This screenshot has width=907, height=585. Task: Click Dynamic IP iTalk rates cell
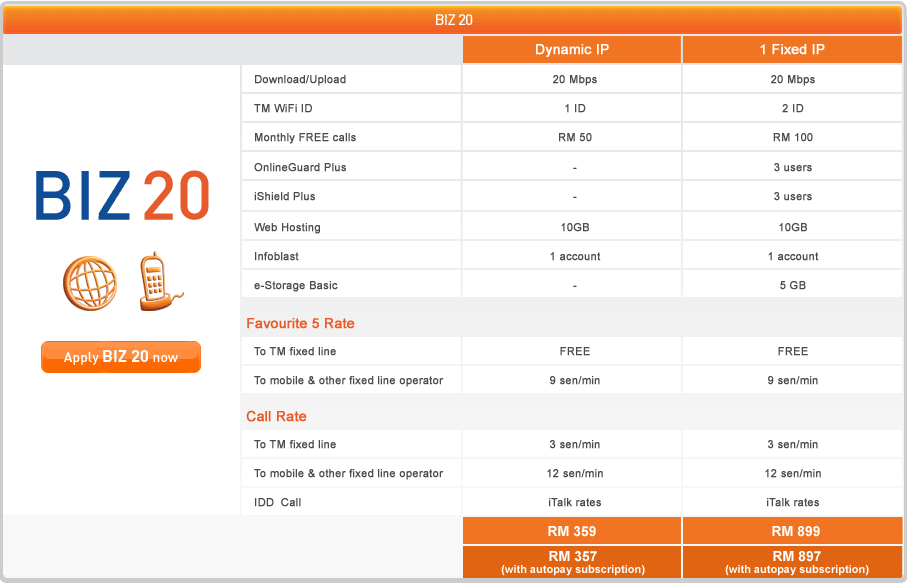click(x=574, y=502)
